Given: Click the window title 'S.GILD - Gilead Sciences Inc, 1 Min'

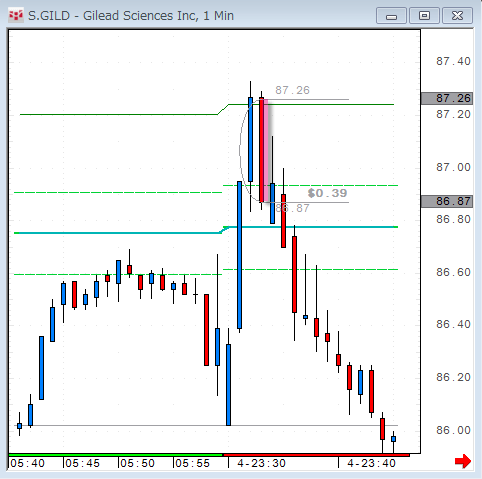Looking at the screenshot, I should click(131, 16).
